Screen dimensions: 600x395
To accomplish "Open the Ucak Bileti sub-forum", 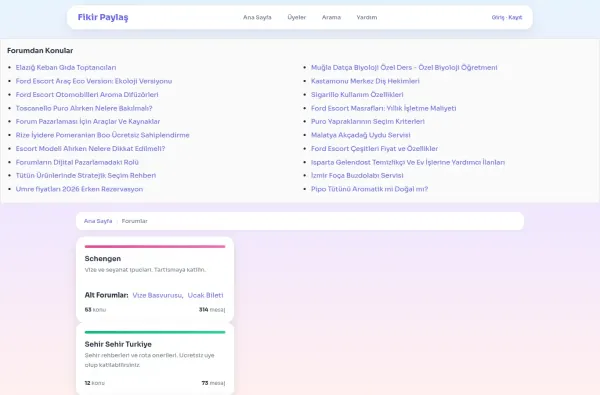I will pyautogui.click(x=205, y=295).
